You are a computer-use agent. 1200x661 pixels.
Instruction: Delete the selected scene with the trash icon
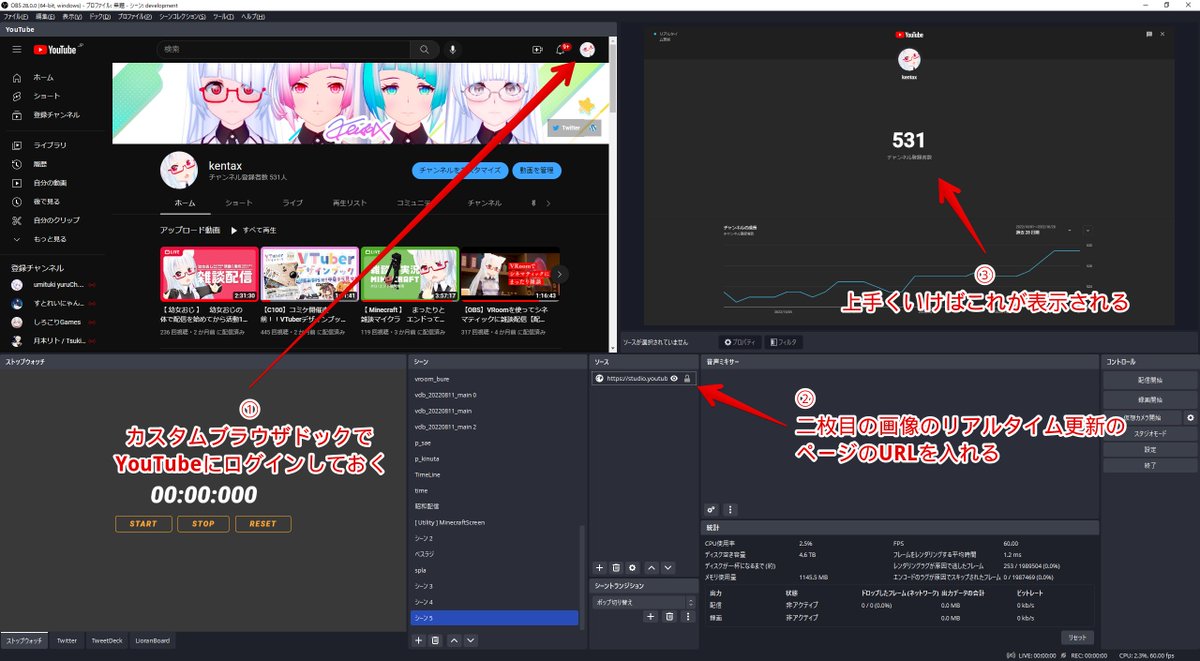point(435,640)
